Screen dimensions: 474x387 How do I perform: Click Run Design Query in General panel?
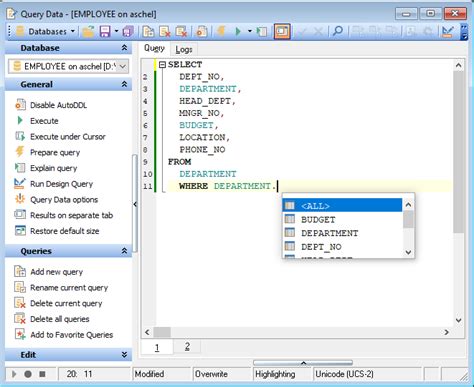[x=54, y=184]
